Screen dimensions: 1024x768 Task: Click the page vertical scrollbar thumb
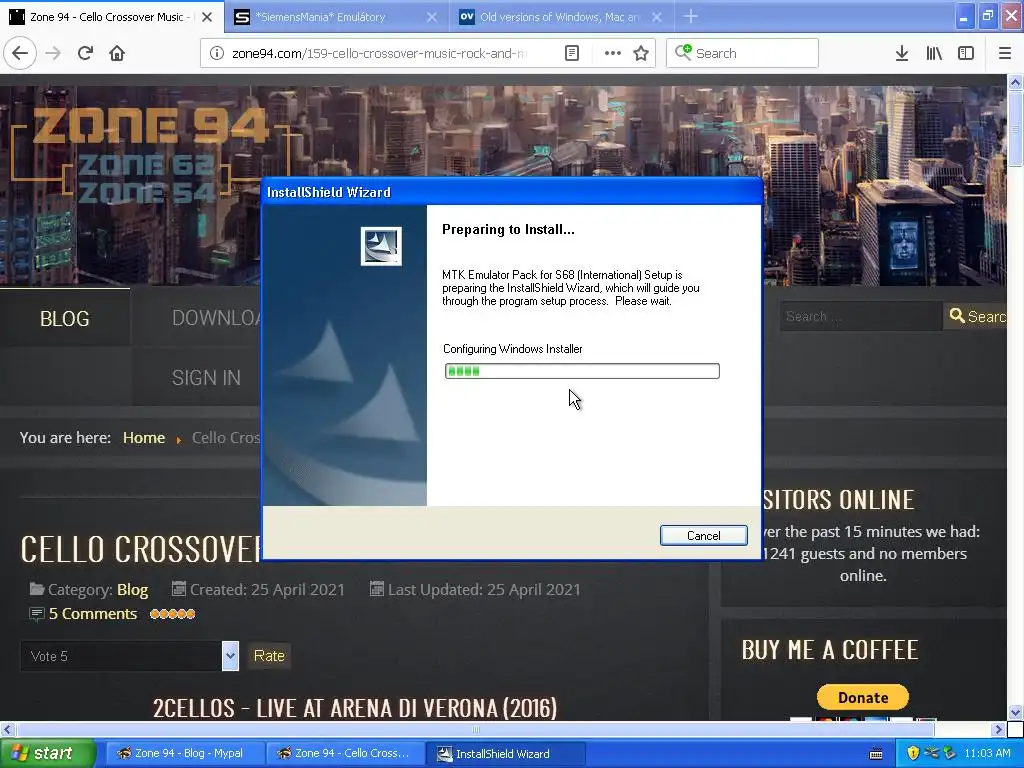(1016, 128)
